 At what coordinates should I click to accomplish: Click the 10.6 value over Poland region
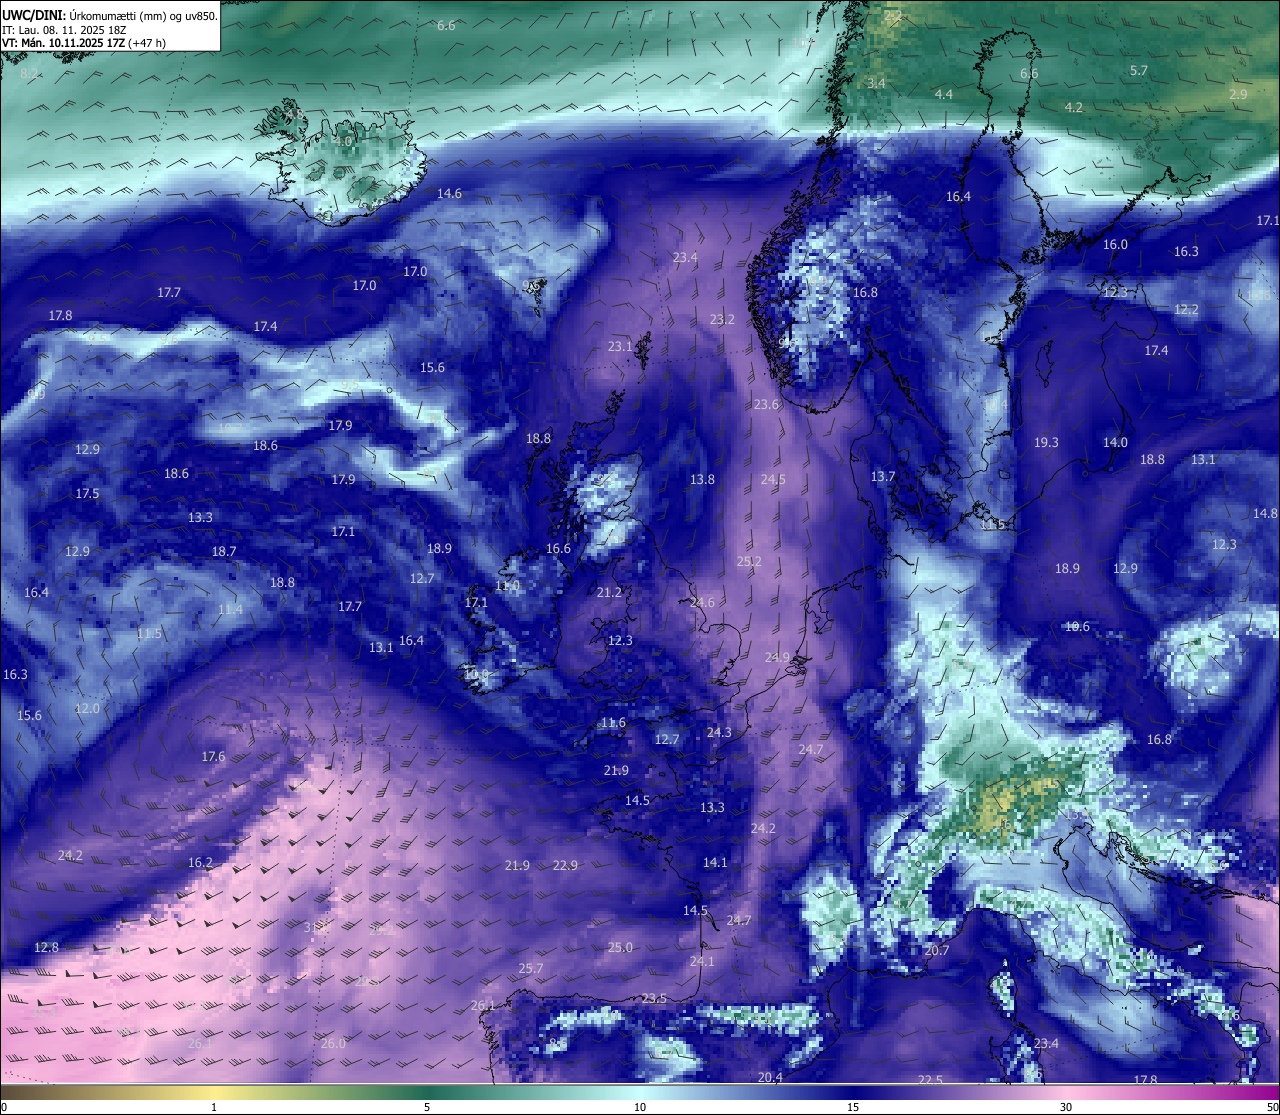(x=1077, y=626)
